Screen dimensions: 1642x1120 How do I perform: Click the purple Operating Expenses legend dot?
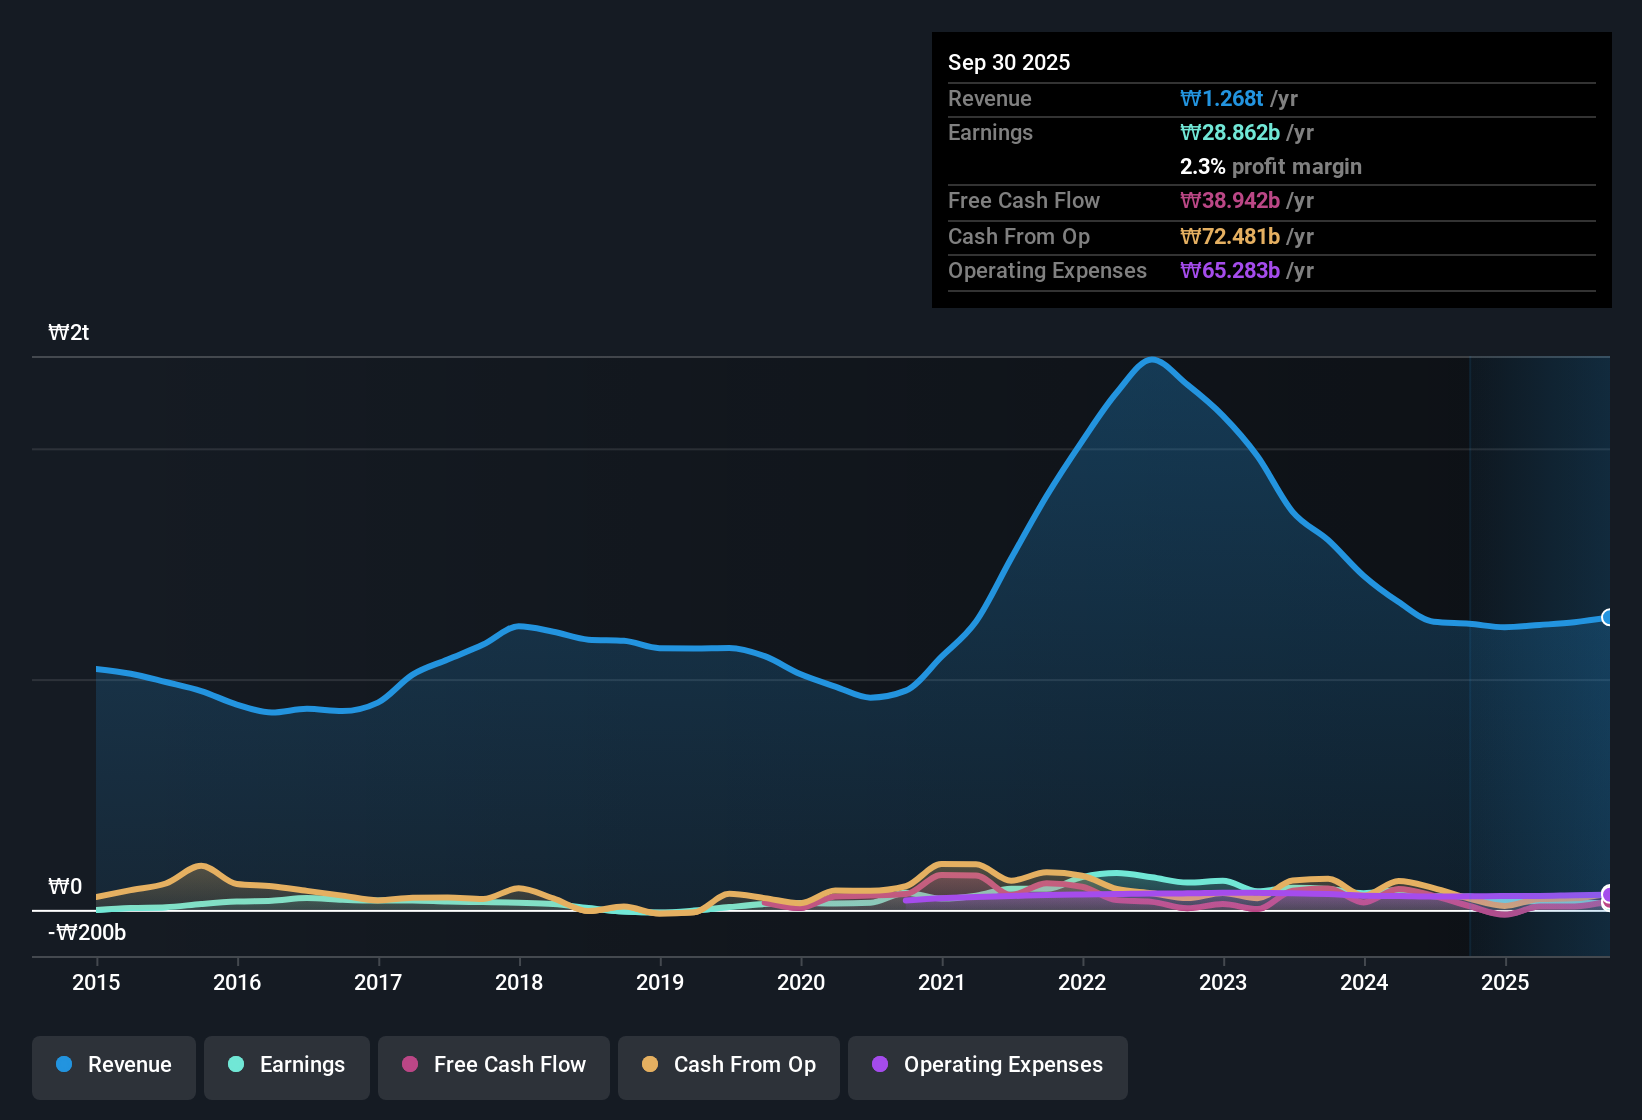[880, 1065]
